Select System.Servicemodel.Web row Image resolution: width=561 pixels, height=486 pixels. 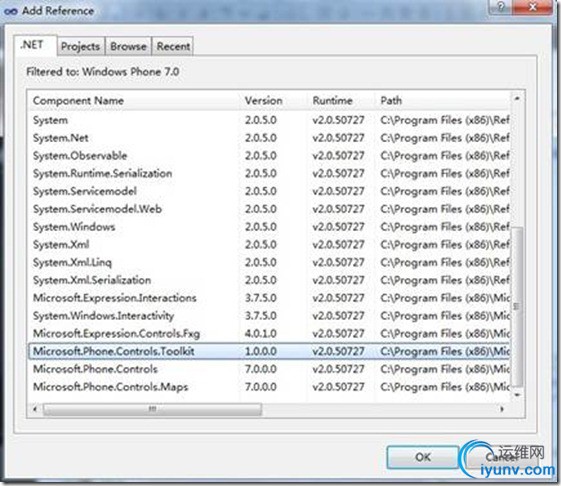(x=269, y=209)
